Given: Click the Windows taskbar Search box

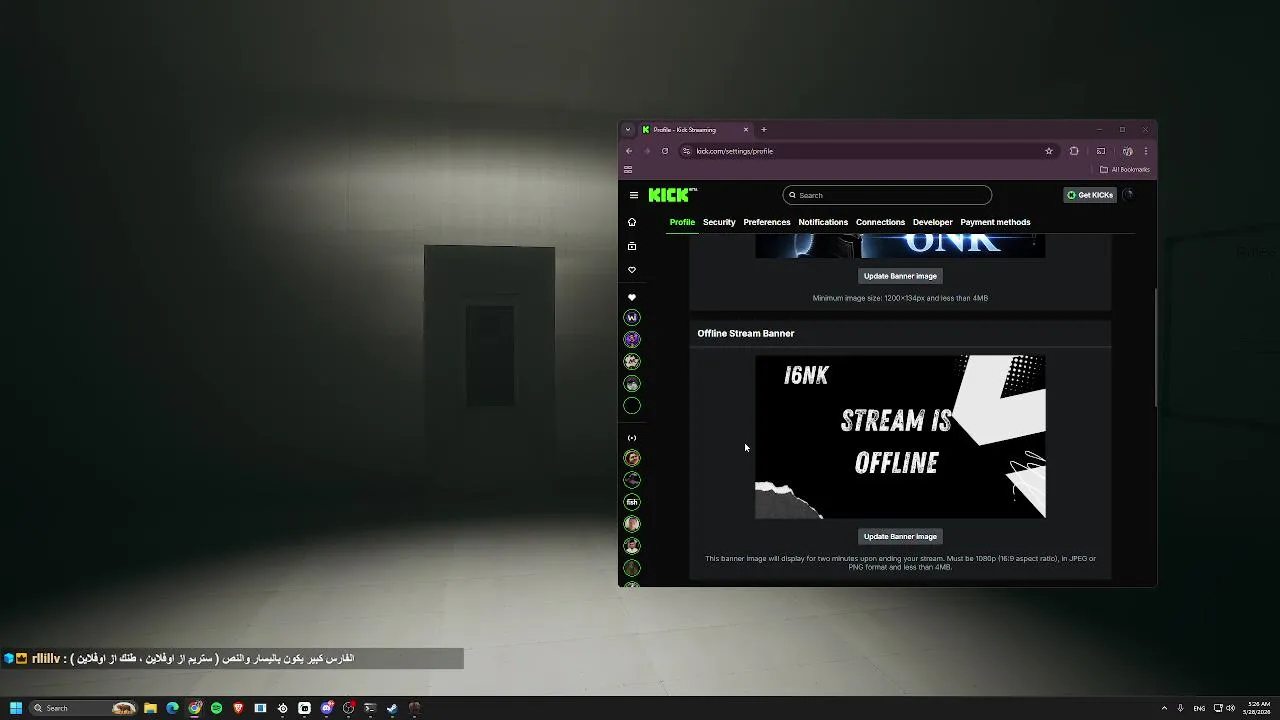Looking at the screenshot, I should point(83,708).
